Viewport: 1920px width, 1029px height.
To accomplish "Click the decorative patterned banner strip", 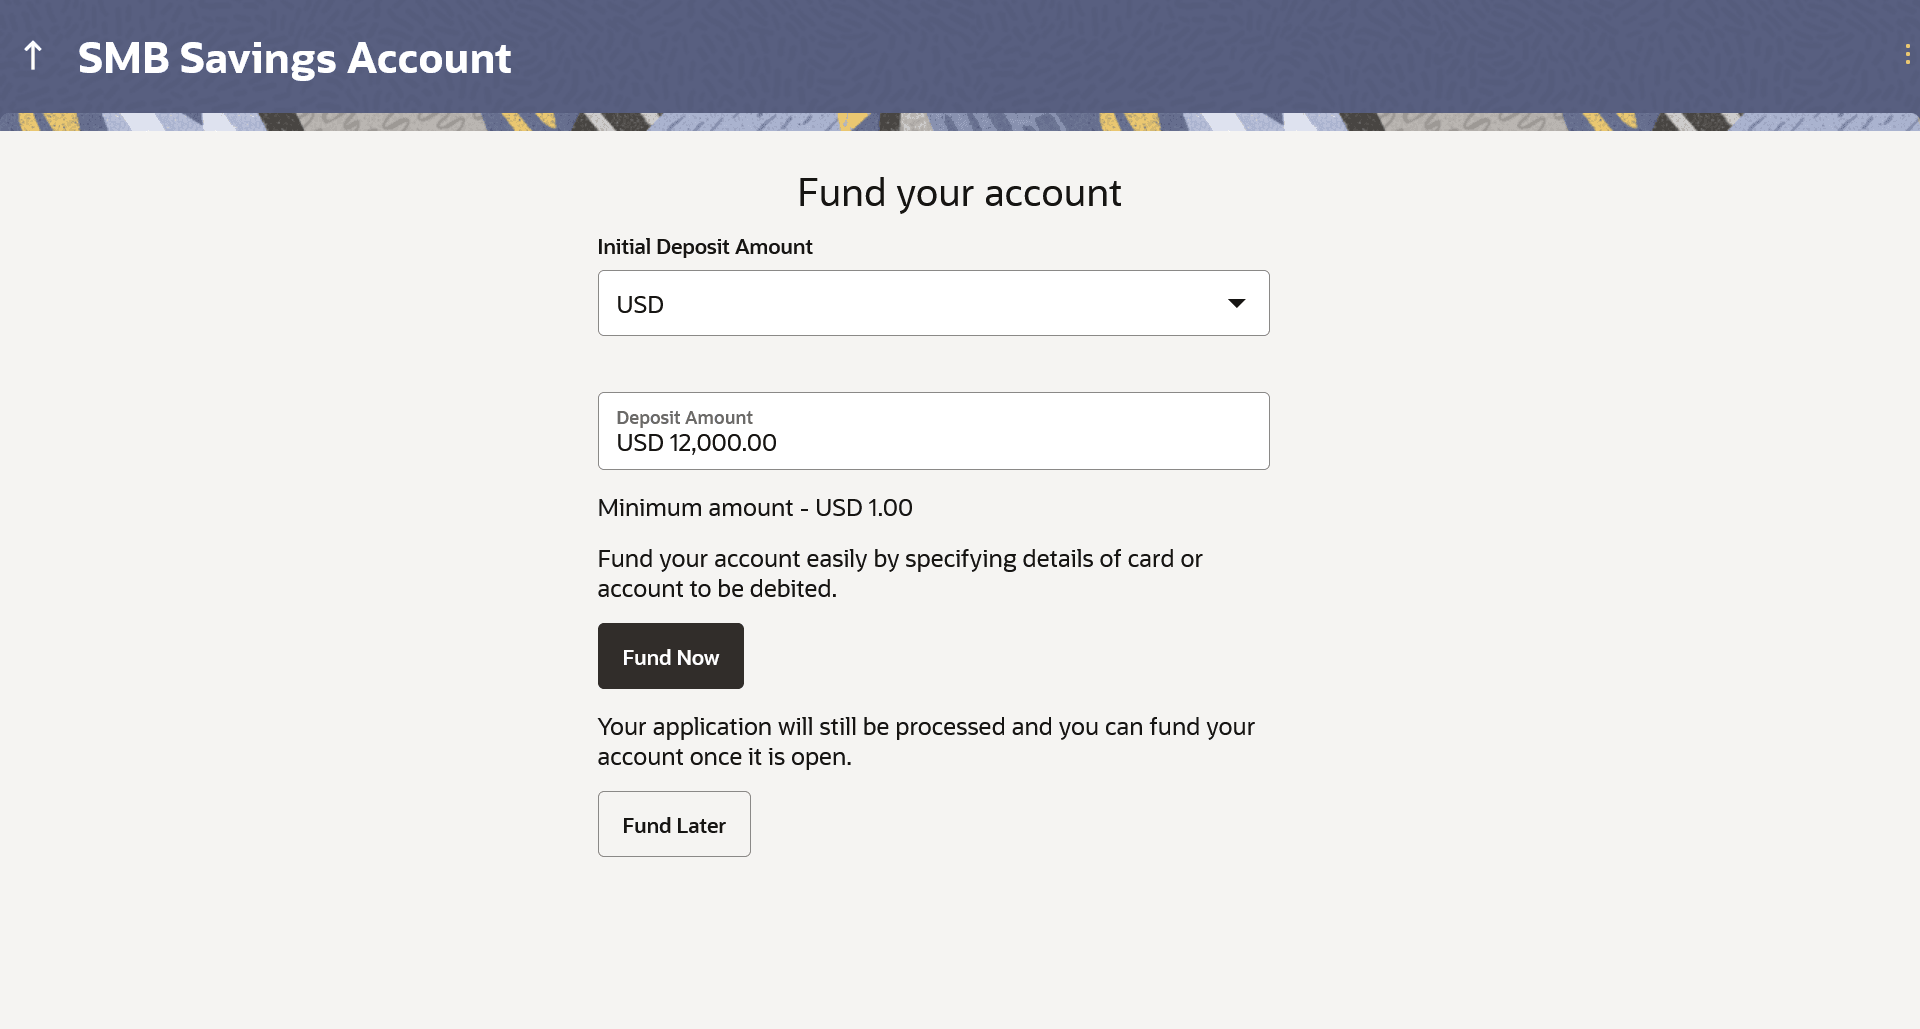I will (x=960, y=122).
